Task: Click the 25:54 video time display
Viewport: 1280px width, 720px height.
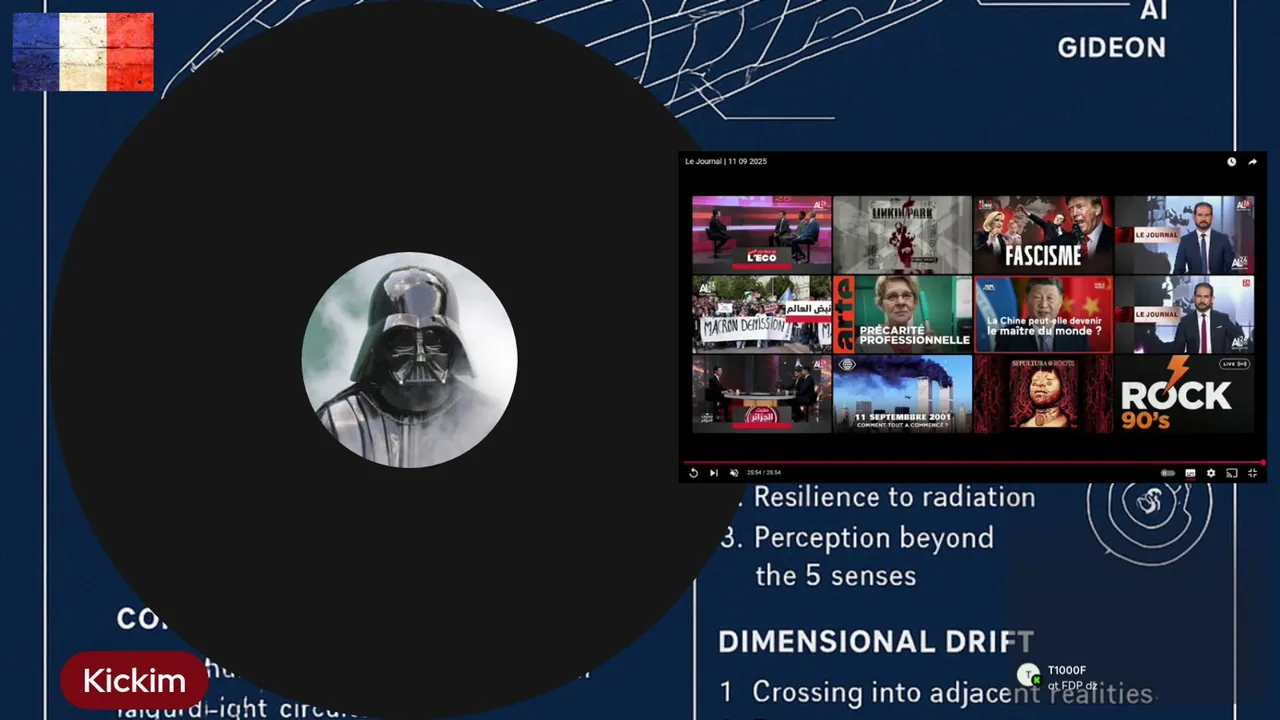Action: point(764,473)
